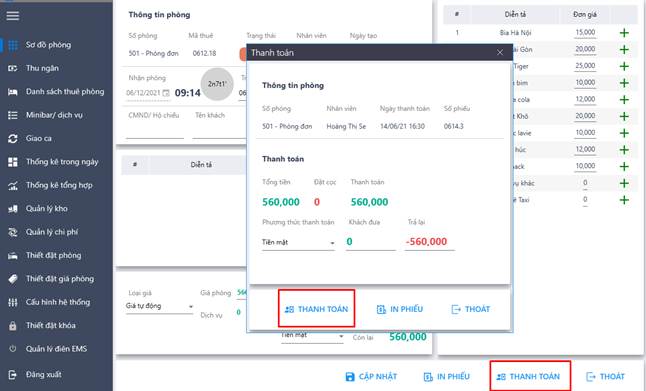Open the Loại giá dropdown
646x391 pixels.
(x=159, y=306)
